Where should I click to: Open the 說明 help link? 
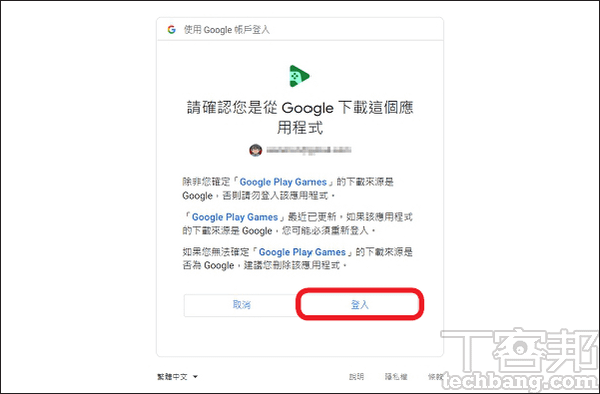[x=356, y=377]
